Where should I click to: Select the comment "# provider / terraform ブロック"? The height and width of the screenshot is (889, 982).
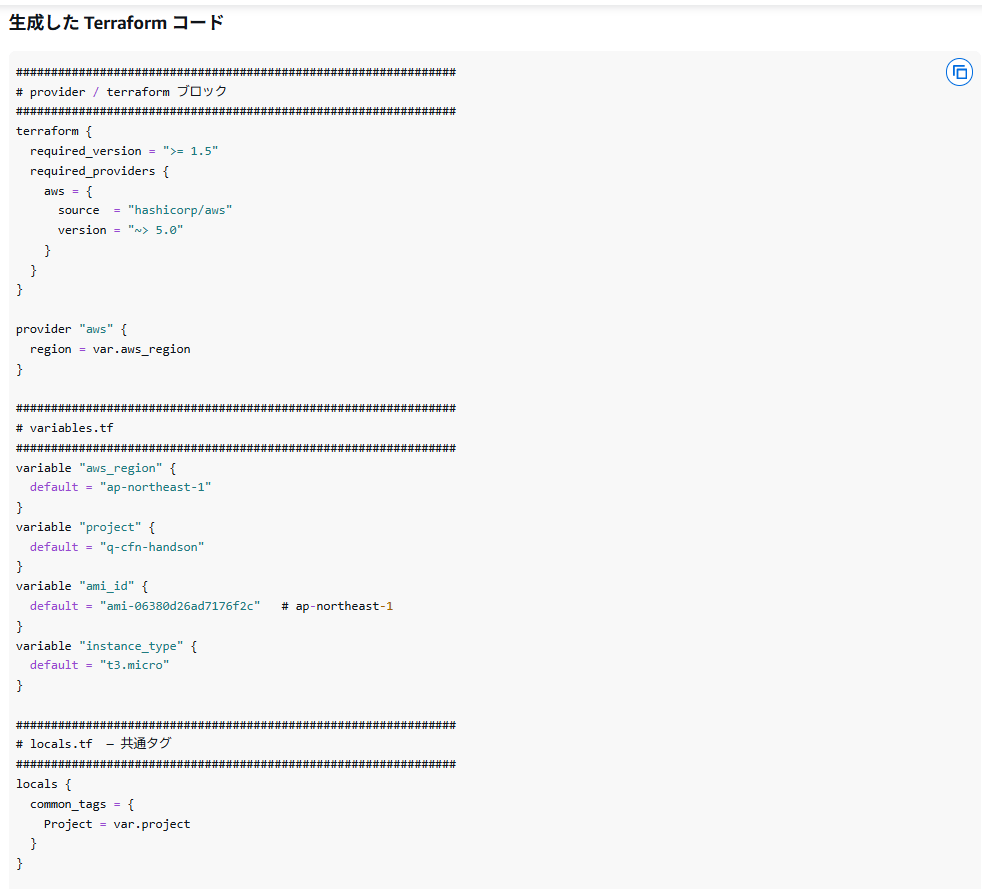(x=121, y=91)
